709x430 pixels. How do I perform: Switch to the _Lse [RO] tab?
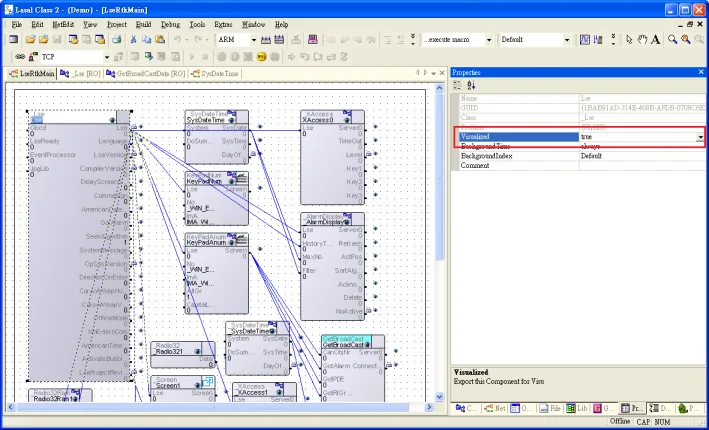coord(80,73)
